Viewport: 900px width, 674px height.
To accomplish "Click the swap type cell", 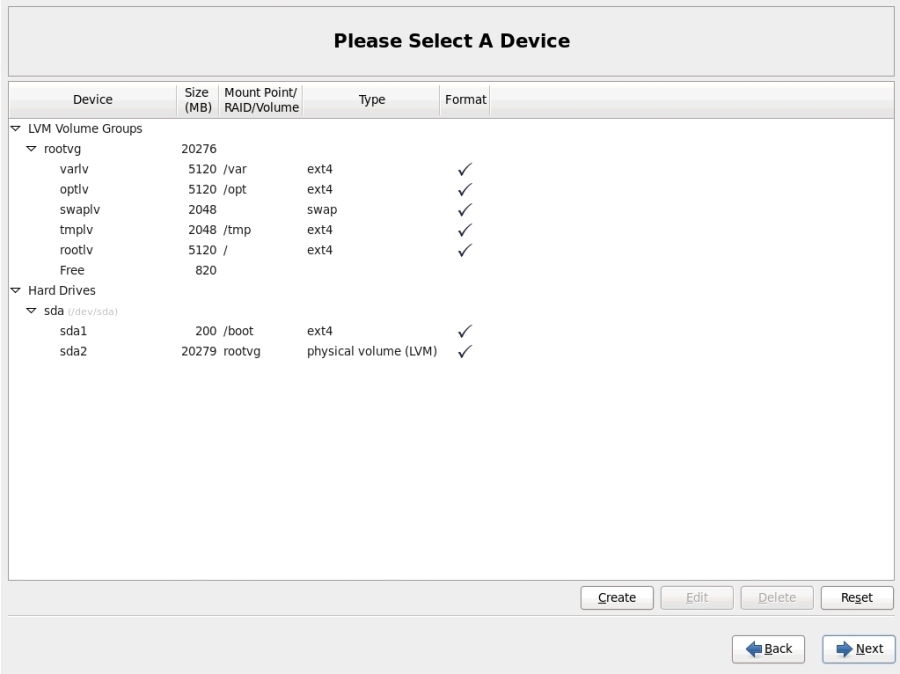I will click(322, 210).
